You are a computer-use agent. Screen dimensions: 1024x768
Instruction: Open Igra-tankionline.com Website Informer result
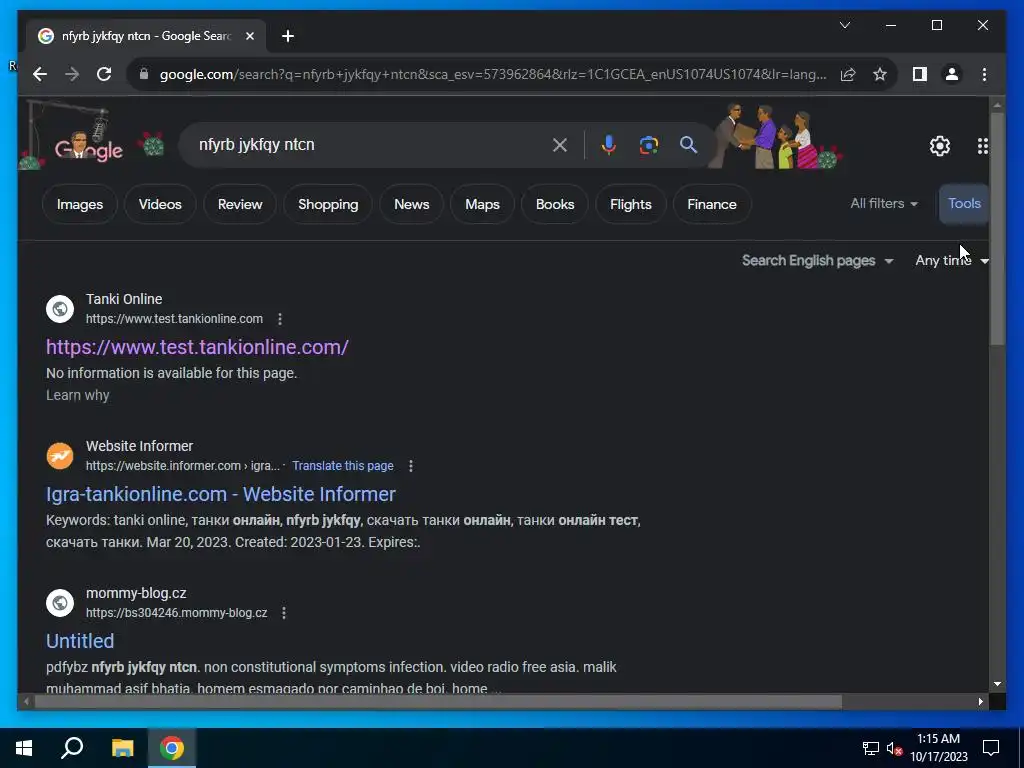[221, 494]
